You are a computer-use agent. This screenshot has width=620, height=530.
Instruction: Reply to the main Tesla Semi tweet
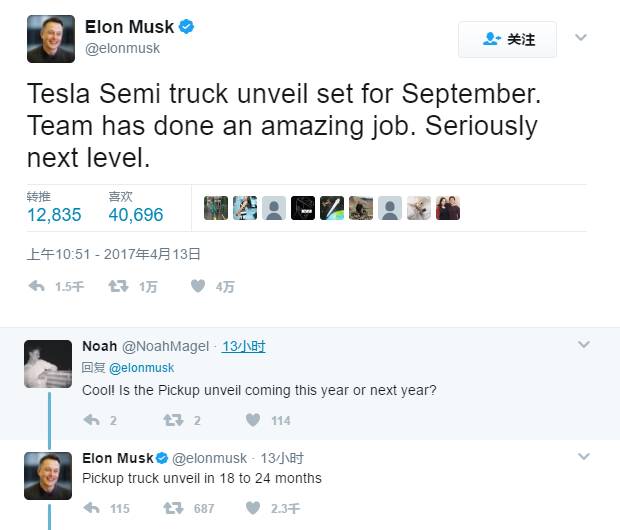[x=37, y=287]
